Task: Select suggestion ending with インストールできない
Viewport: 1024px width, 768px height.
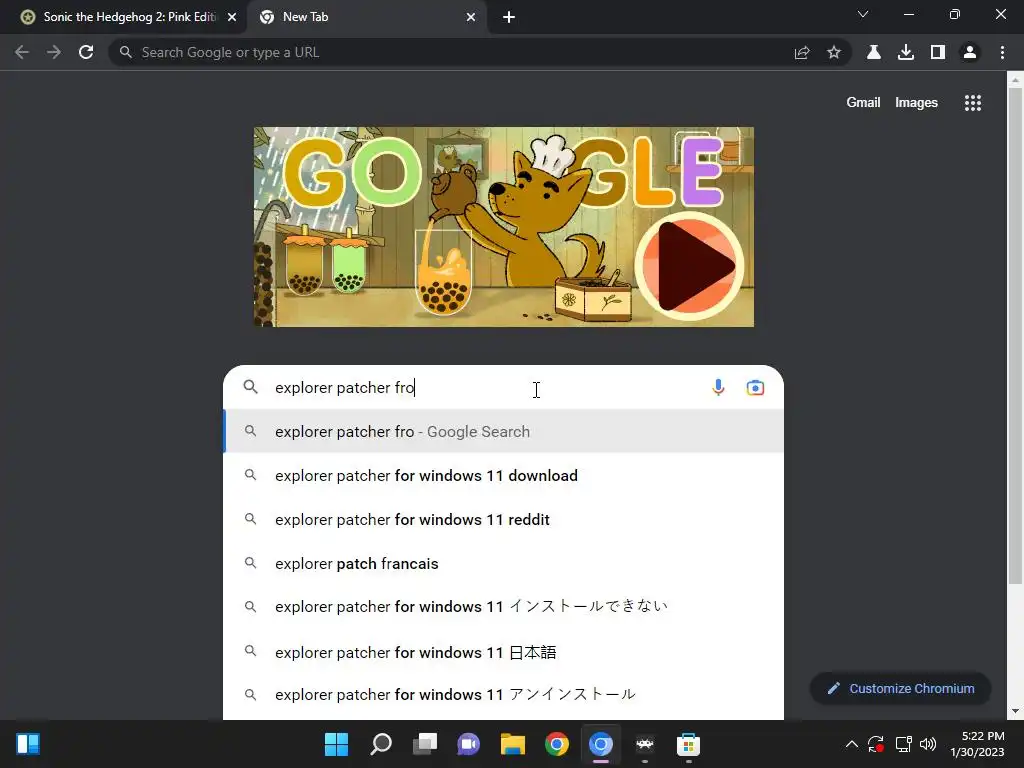Action: [504, 607]
